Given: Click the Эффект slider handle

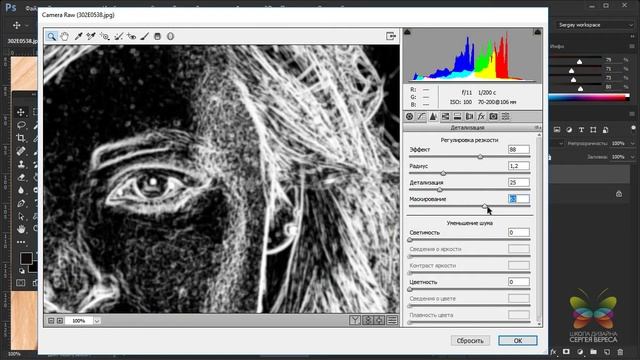Looking at the screenshot, I should click(480, 157).
